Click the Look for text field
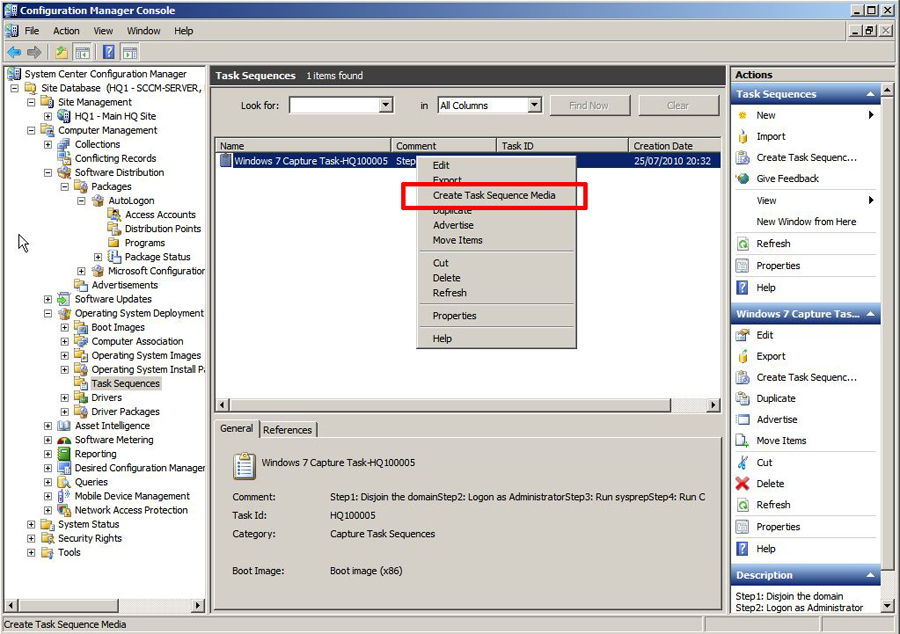 pos(335,105)
